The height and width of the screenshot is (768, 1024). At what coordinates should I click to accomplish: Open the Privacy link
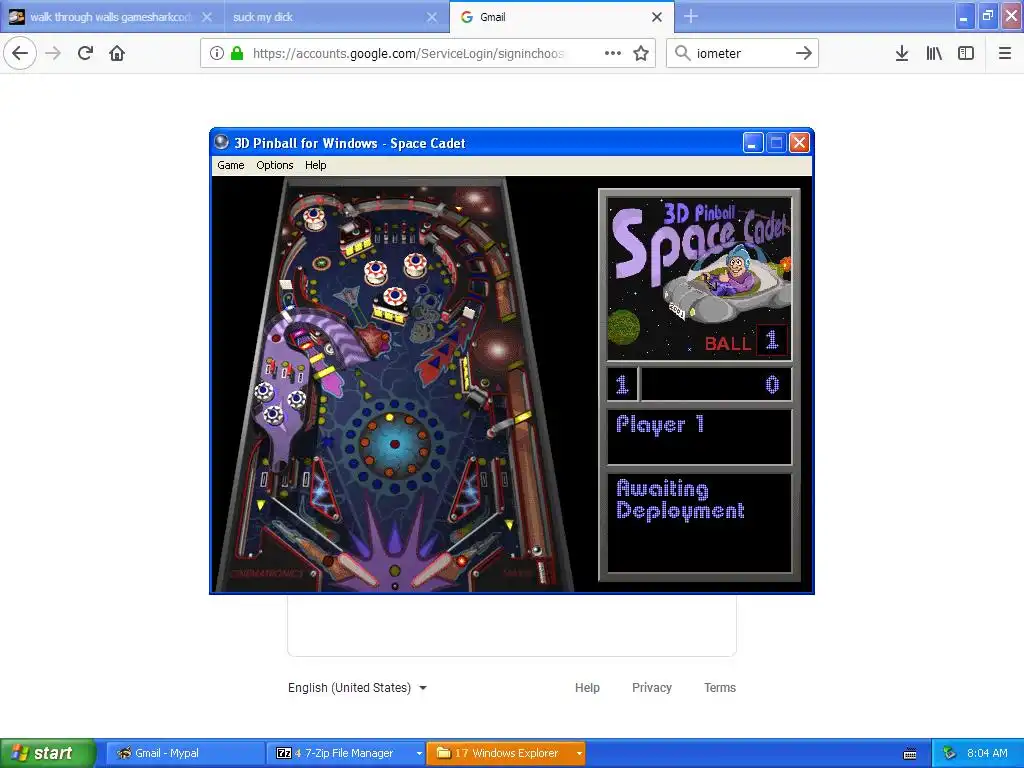point(652,688)
